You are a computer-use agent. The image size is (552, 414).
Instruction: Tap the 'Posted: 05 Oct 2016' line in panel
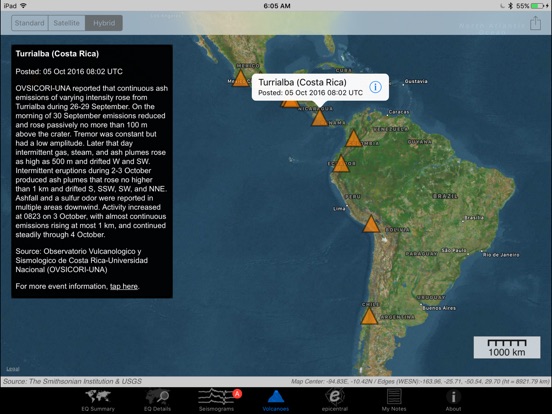click(x=69, y=71)
